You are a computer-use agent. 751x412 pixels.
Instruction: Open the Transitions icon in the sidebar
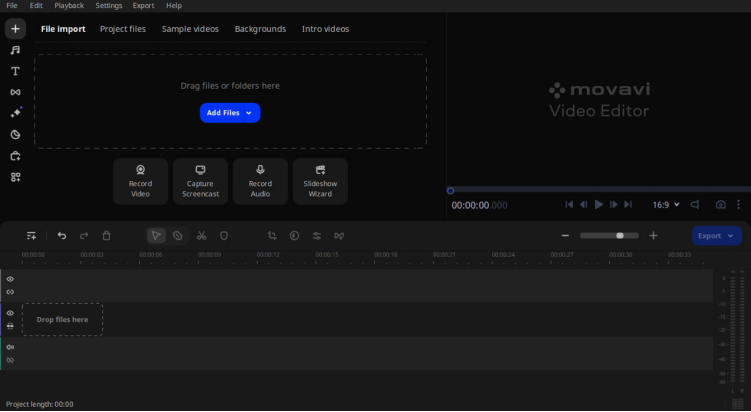point(15,92)
